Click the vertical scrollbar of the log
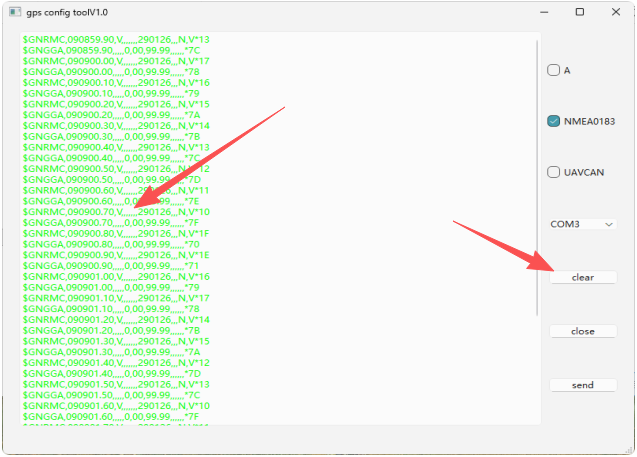 [539, 180]
